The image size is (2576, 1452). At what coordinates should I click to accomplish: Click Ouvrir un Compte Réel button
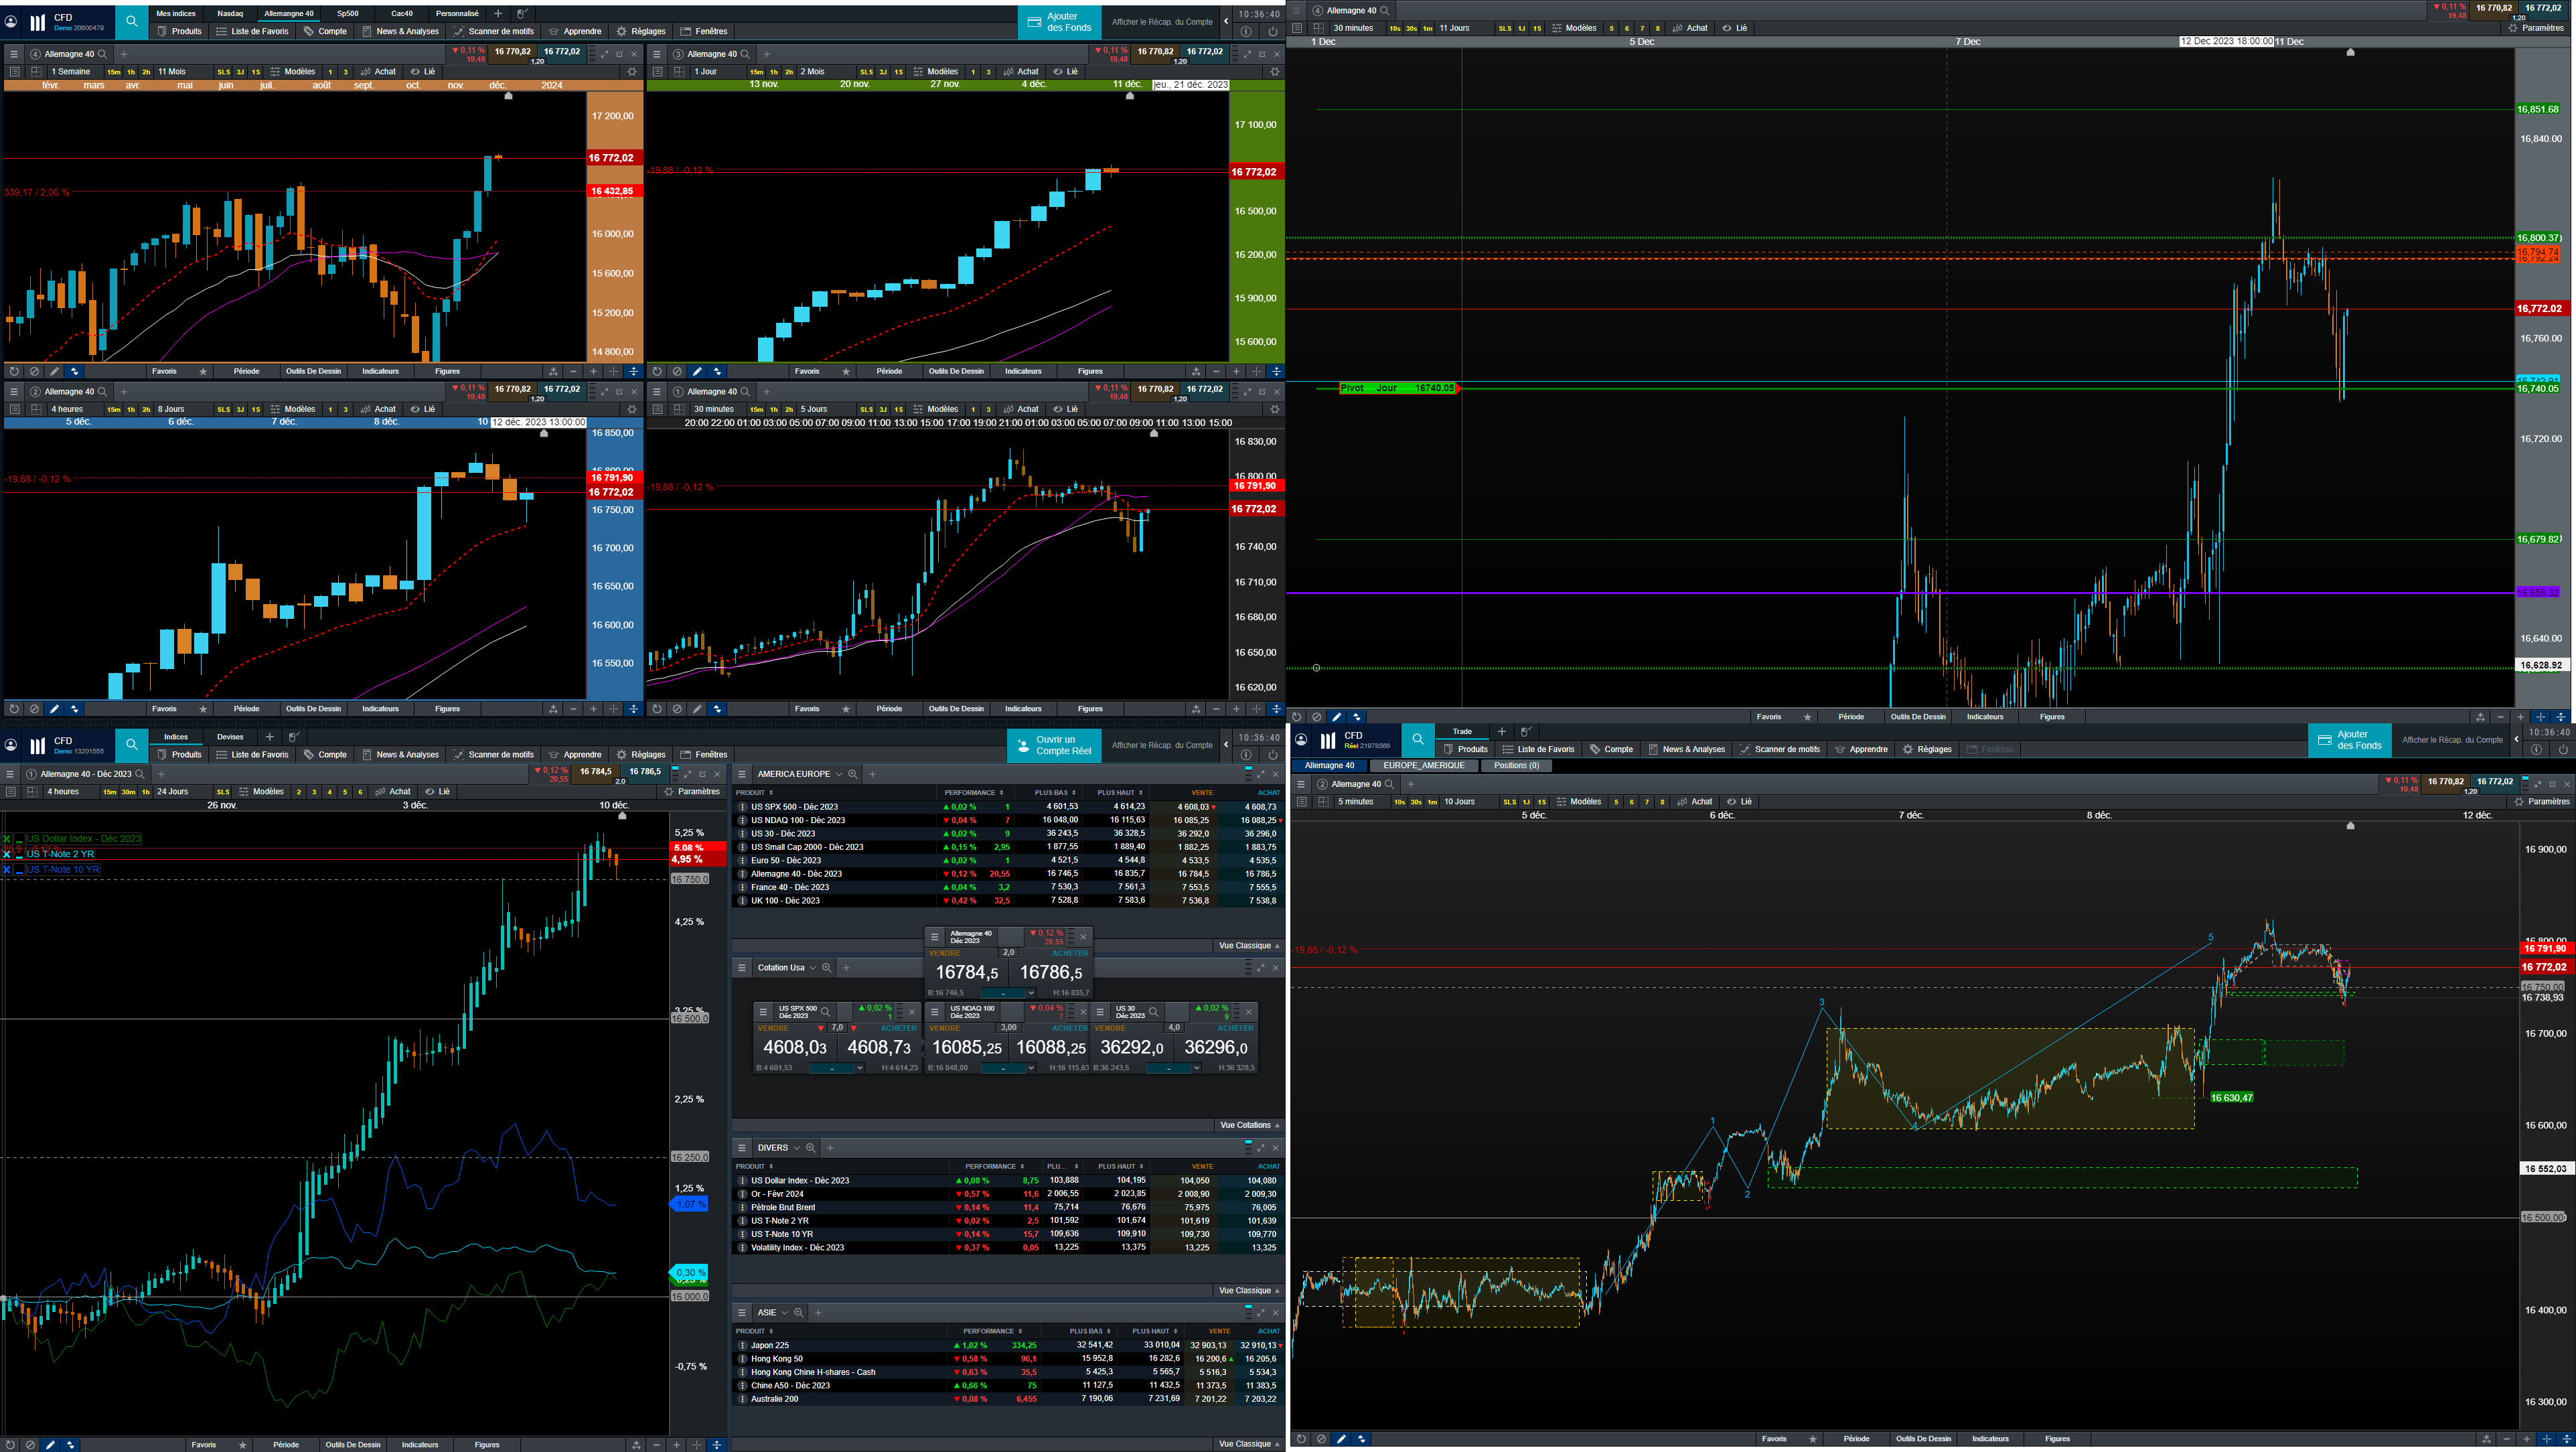(x=1054, y=745)
